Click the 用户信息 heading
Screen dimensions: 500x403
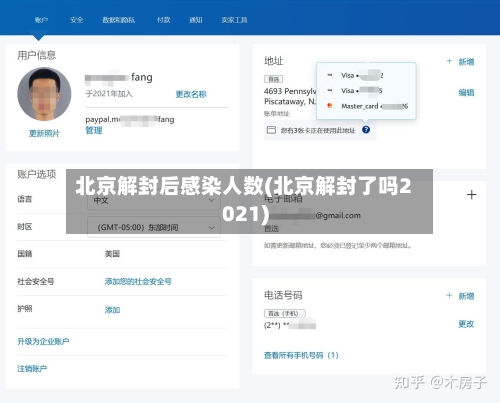point(37,55)
